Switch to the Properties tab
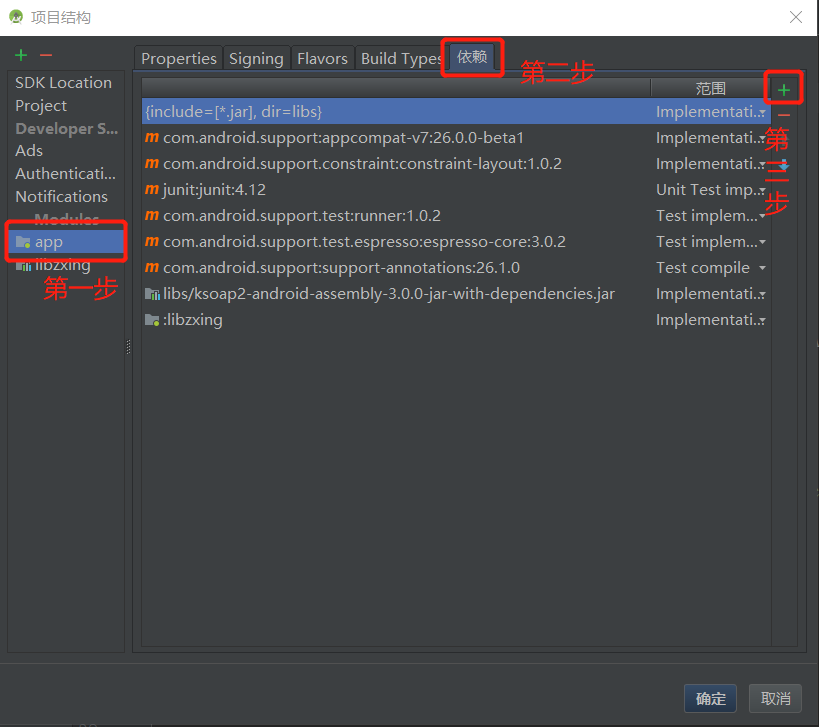Viewport: 819px width, 727px height. click(x=179, y=58)
